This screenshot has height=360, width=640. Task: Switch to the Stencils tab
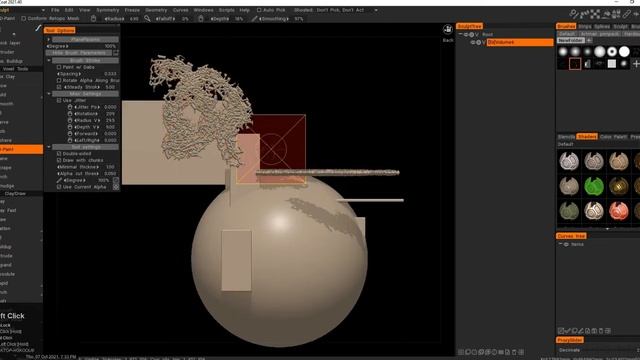[566, 136]
